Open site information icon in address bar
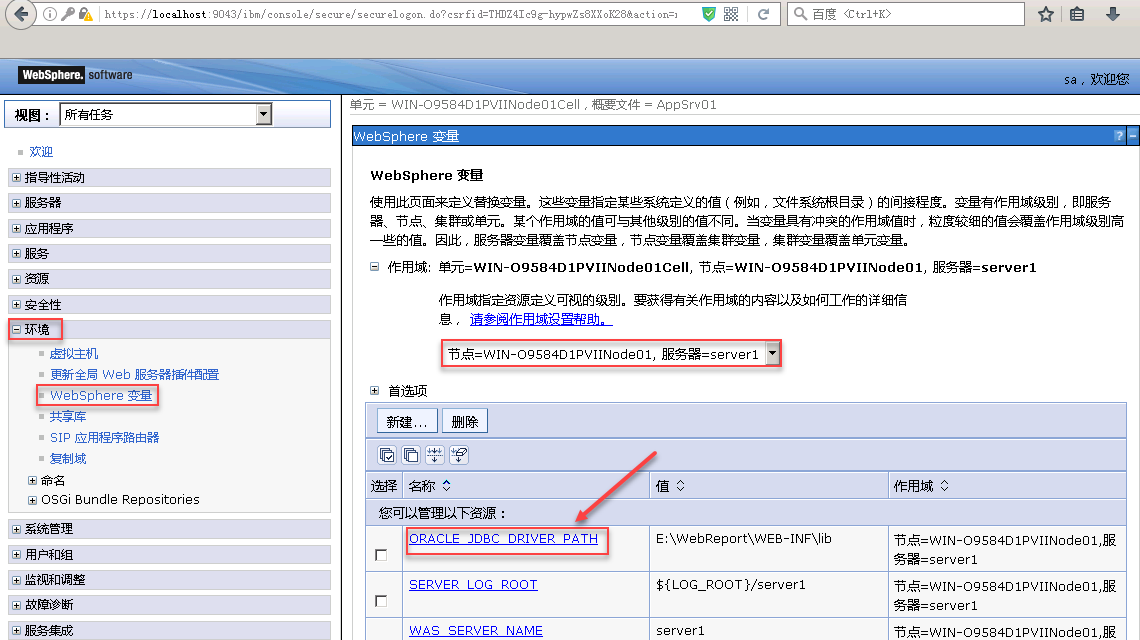 tap(49, 14)
